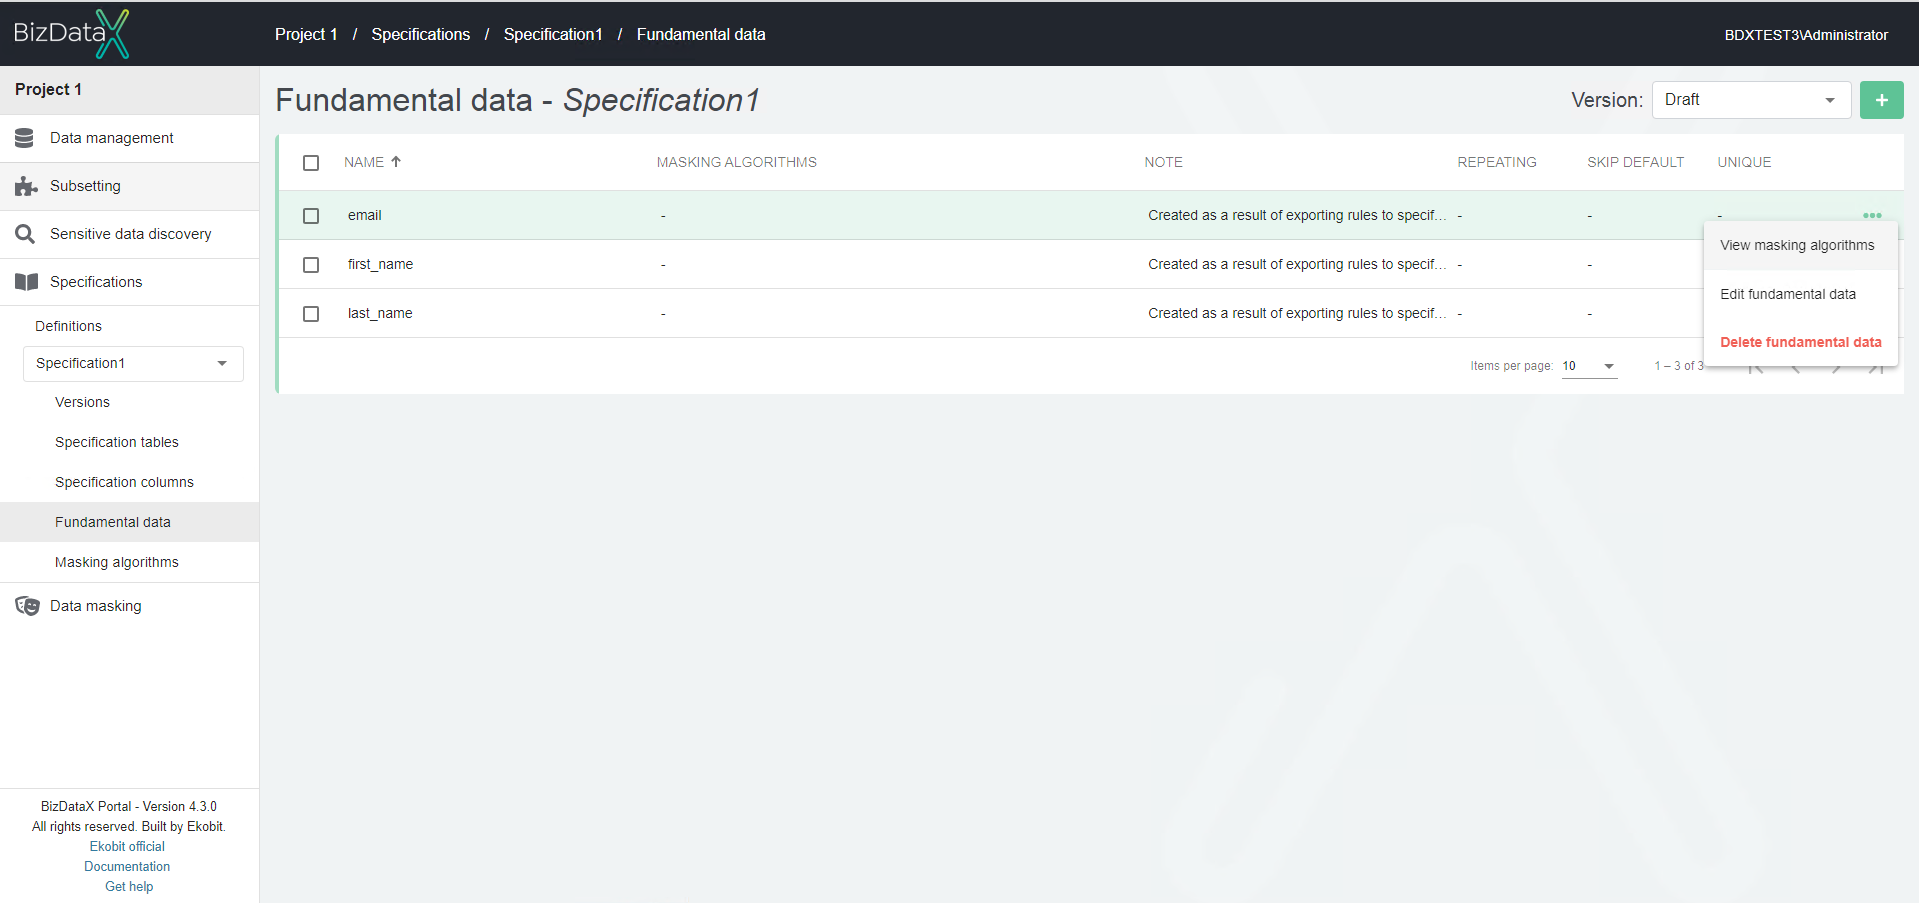1919x903 pixels.
Task: Open the Specification1 dropdown in sidebar
Action: [133, 363]
